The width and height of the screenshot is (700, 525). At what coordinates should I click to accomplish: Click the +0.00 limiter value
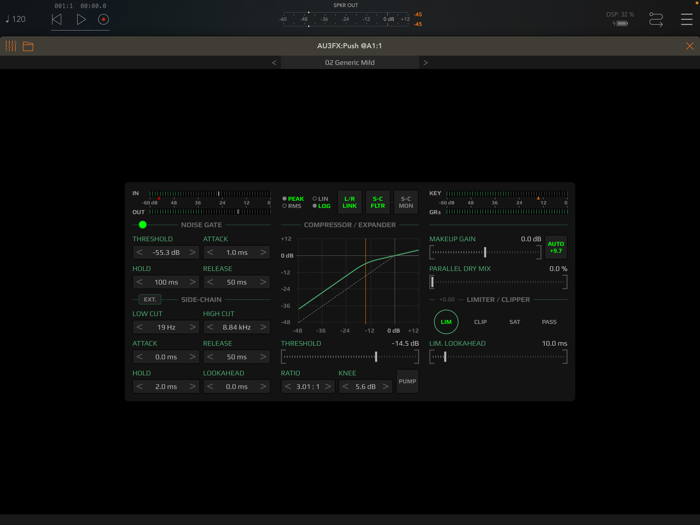click(447, 300)
